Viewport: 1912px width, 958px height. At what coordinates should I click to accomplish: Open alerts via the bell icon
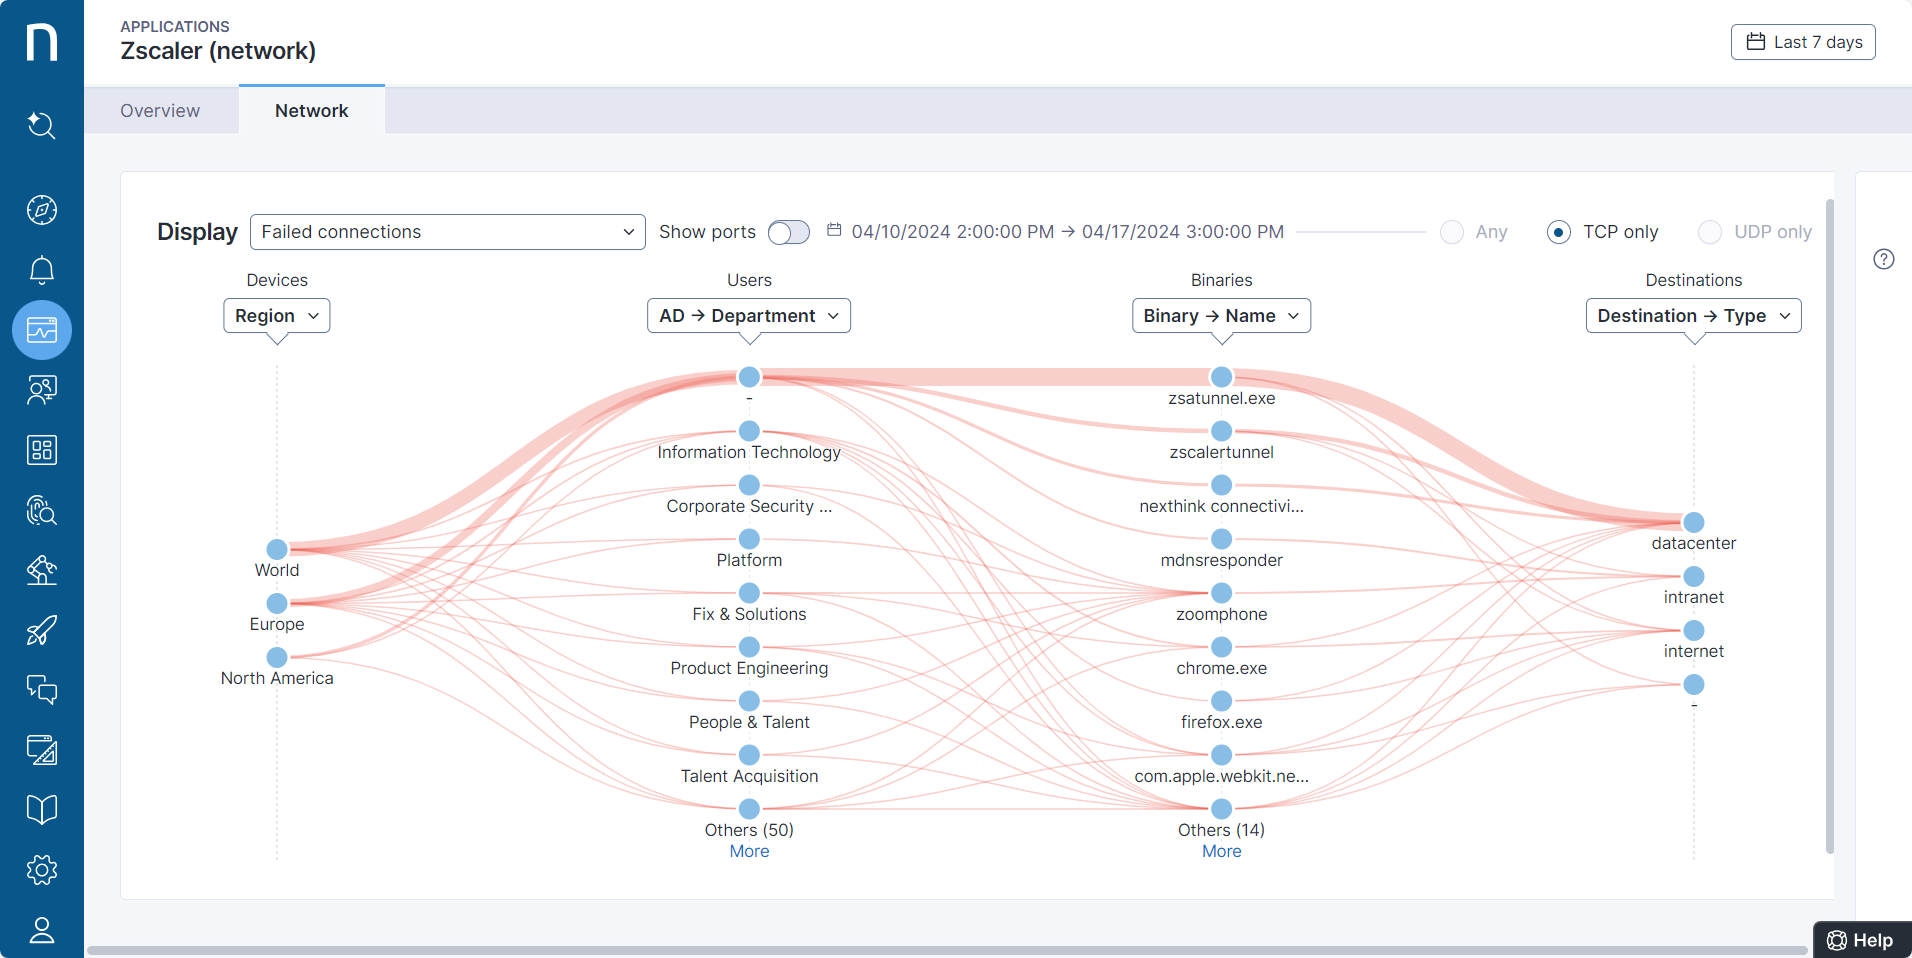point(41,270)
